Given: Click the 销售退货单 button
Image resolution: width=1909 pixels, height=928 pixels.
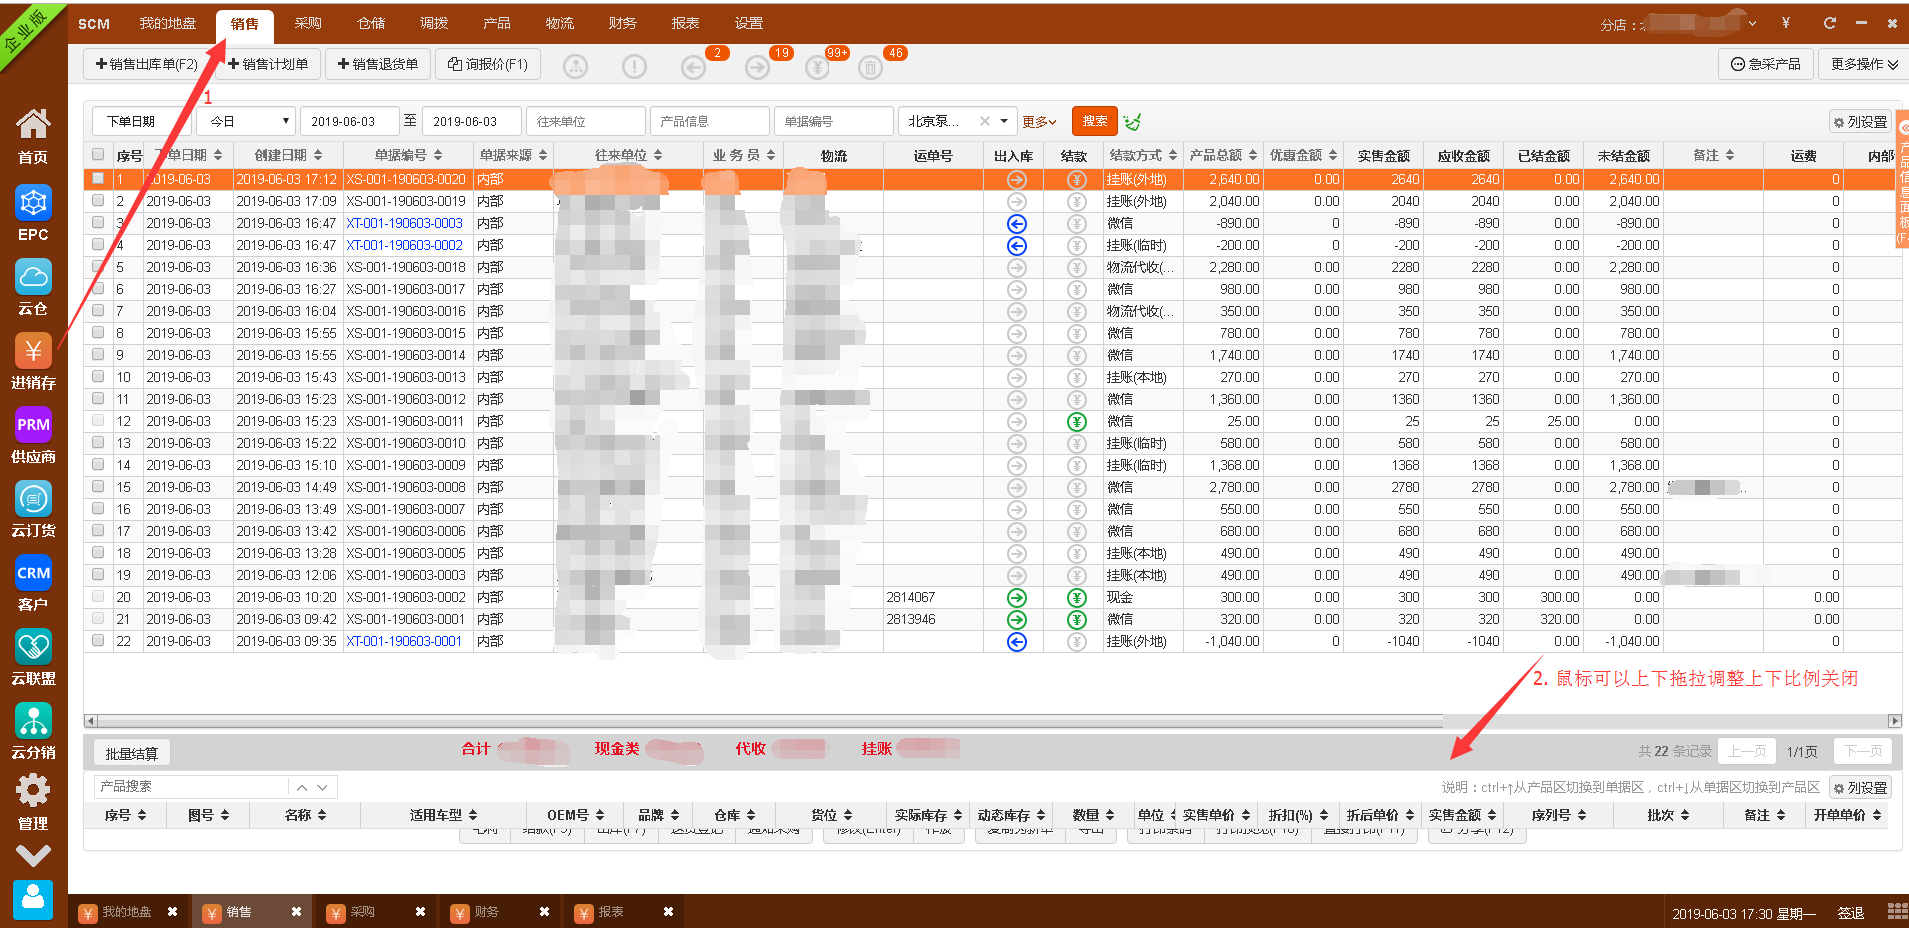Looking at the screenshot, I should 378,64.
